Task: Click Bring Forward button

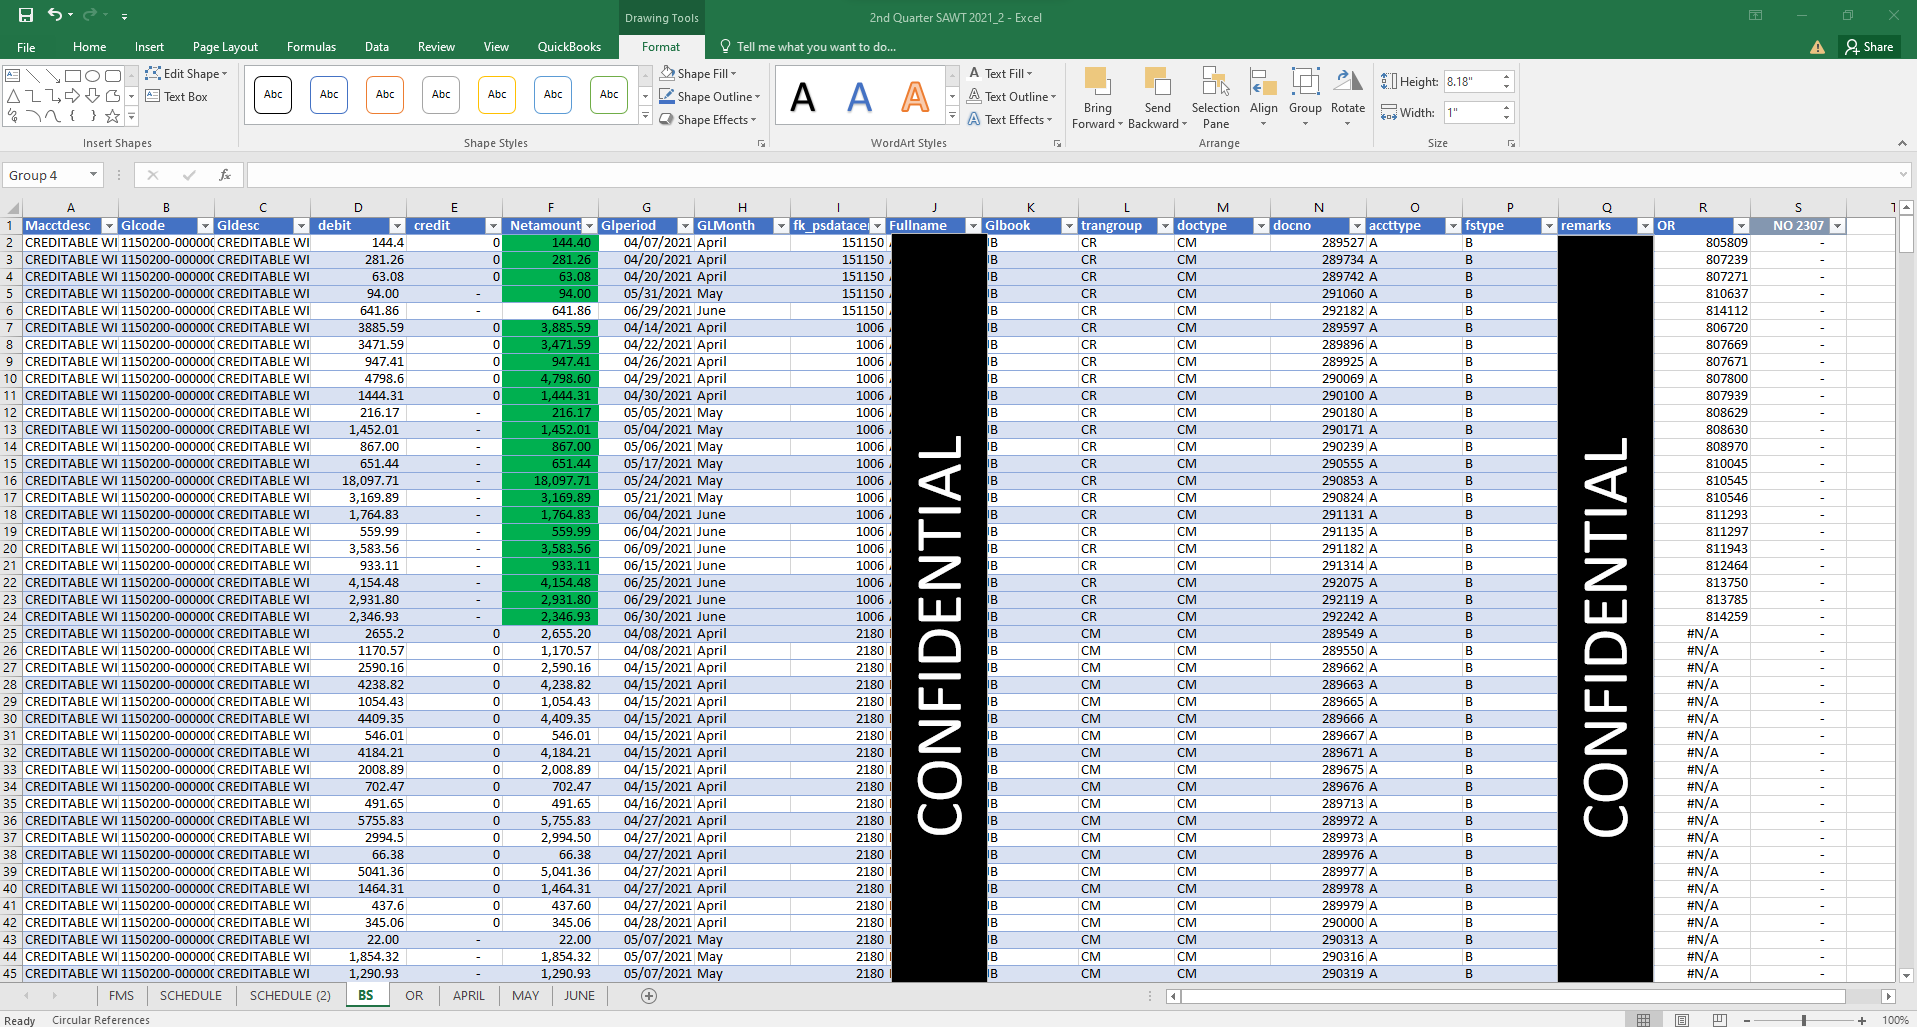Action: tap(1097, 98)
